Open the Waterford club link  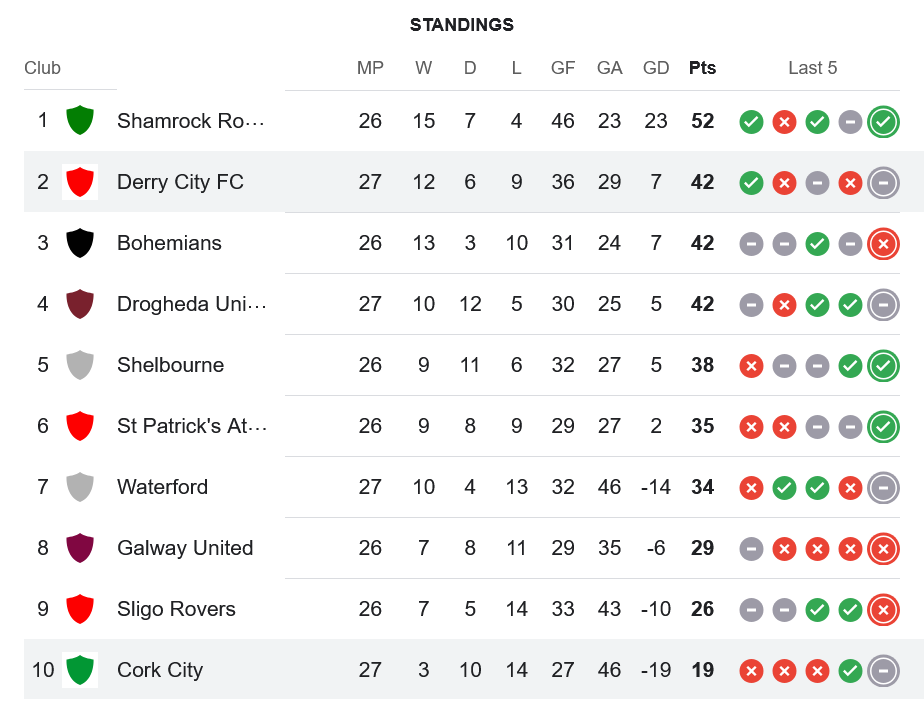pos(162,487)
